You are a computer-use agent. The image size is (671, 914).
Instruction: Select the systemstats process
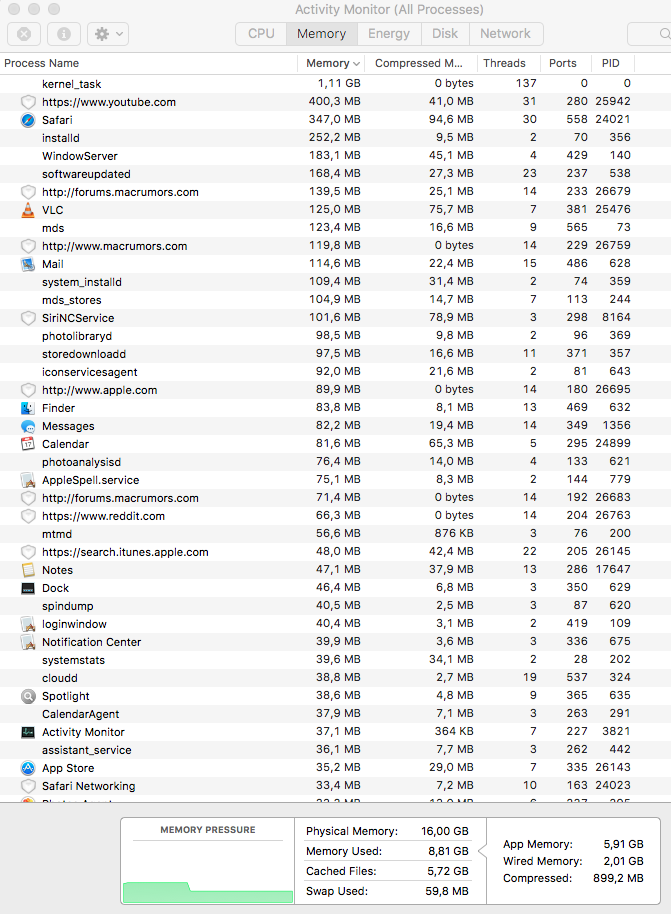pyautogui.click(x=335, y=660)
